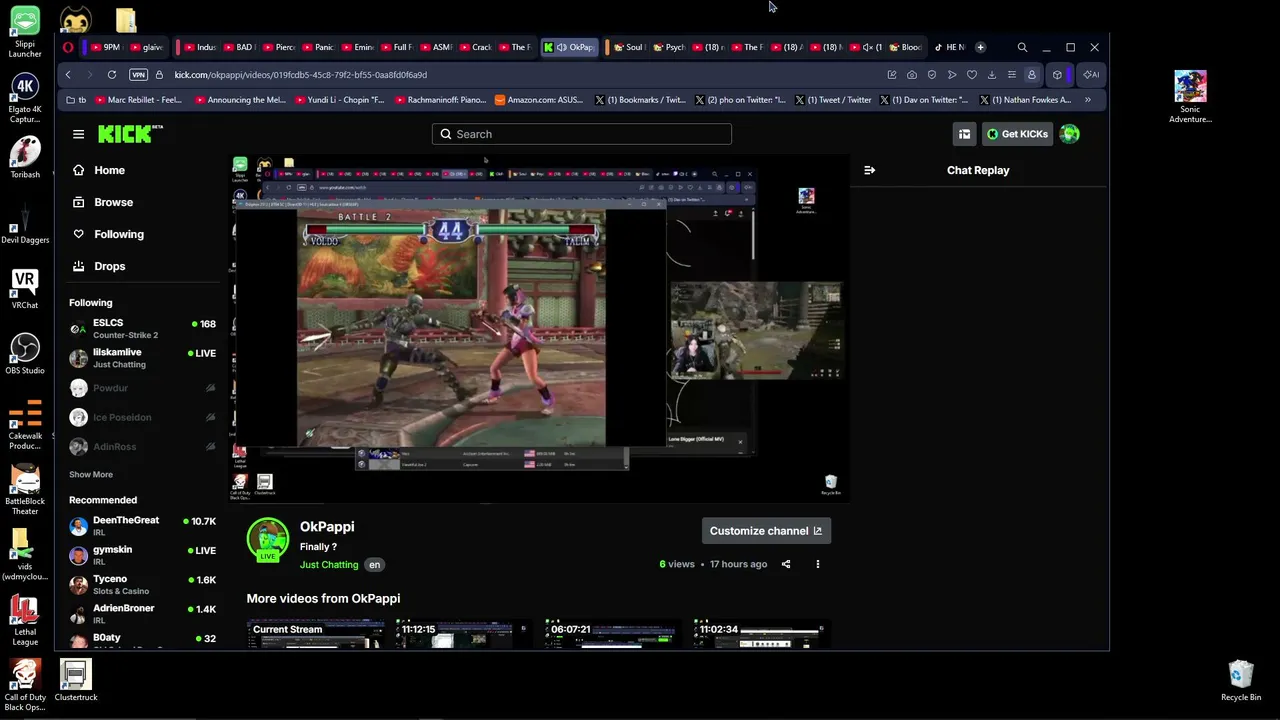The height and width of the screenshot is (720, 1280).
Task: Bookmark page with the heart icon
Action: click(x=971, y=75)
